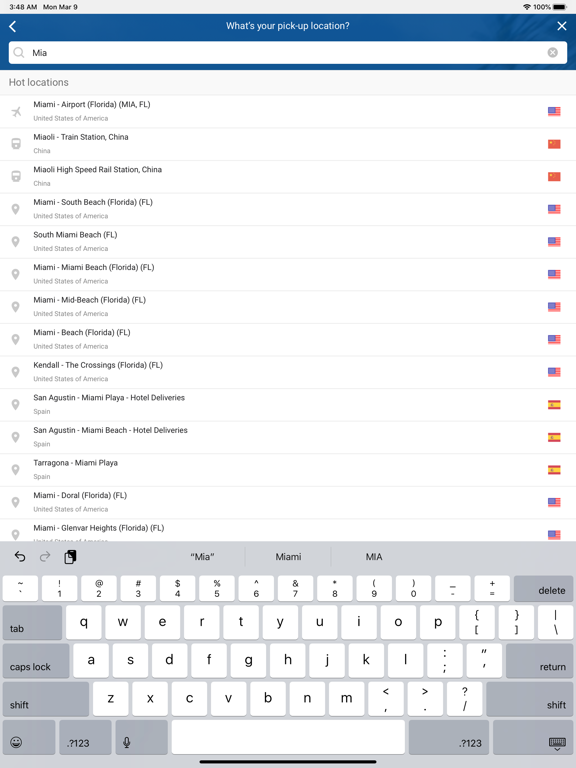576x768 pixels.
Task: Tap the left .?123 key
Action: [85, 737]
